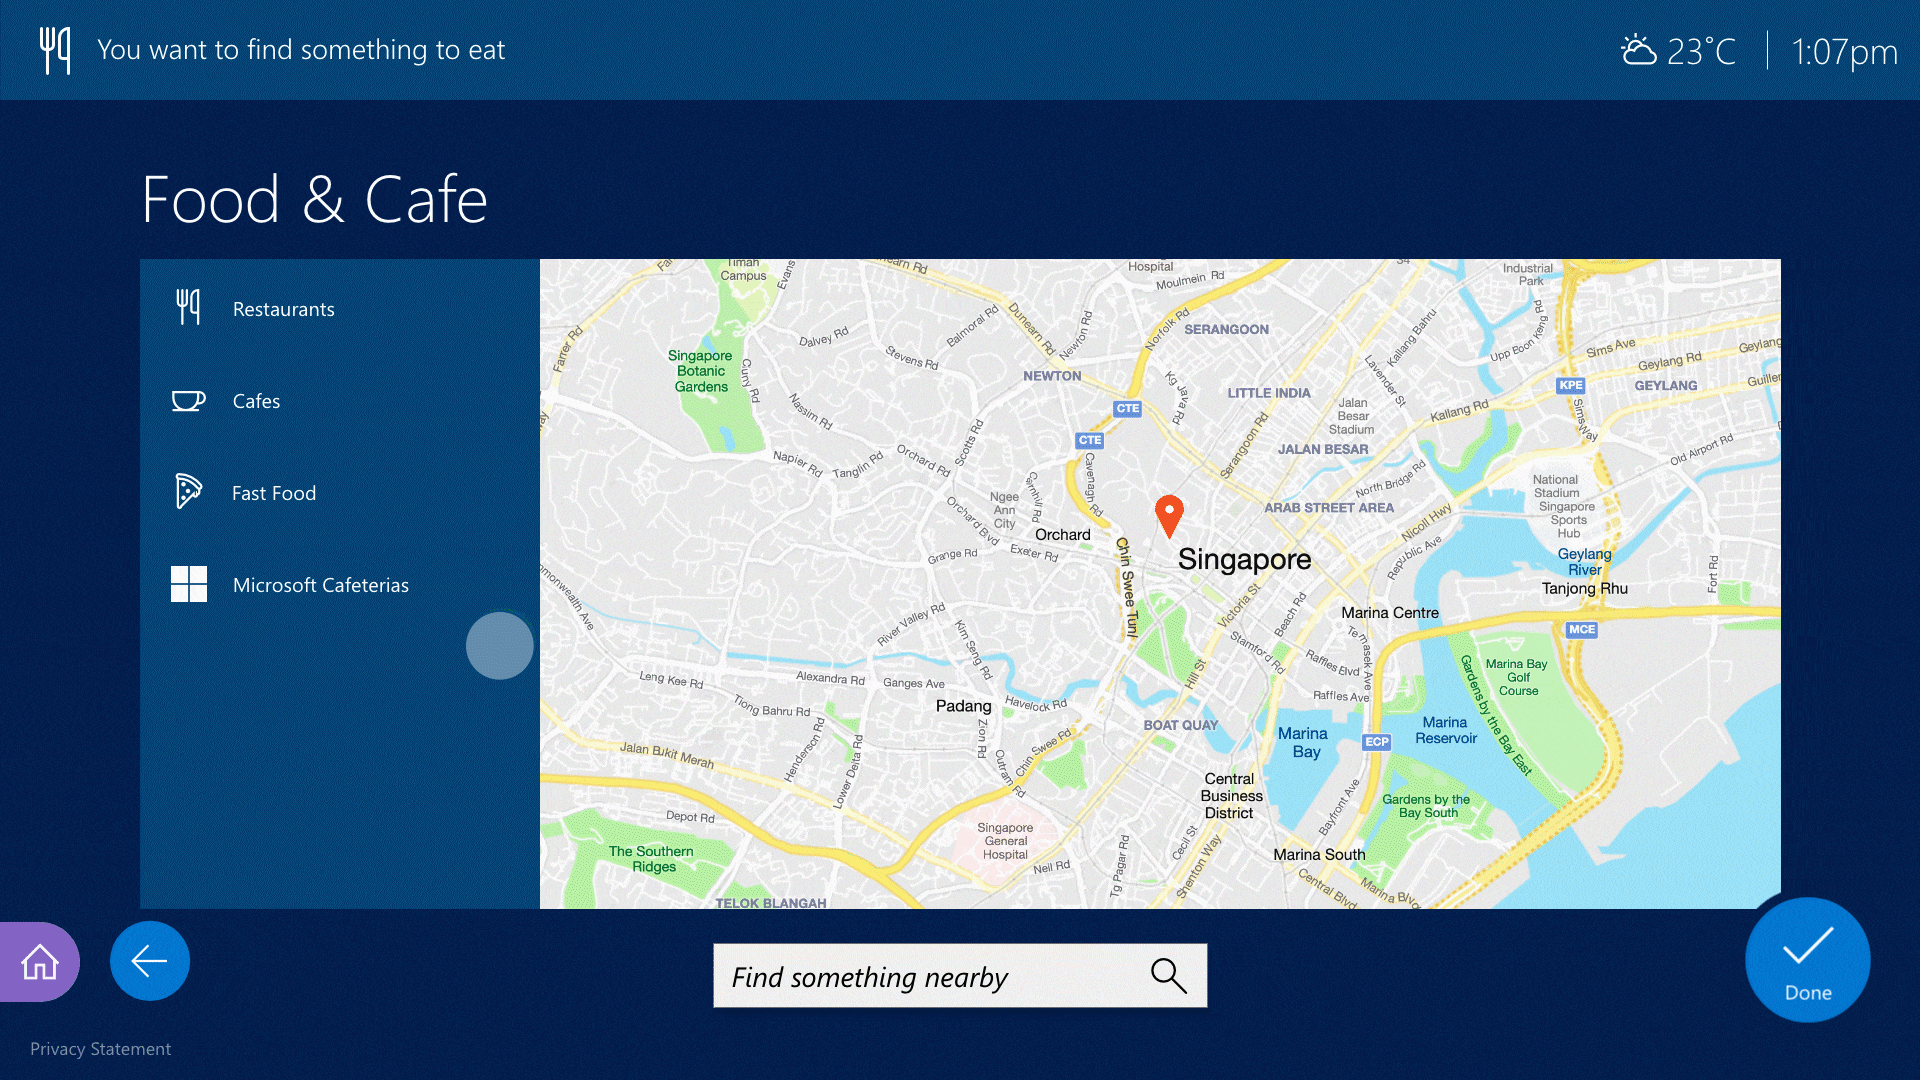Click the Find something nearby search field

(x=900, y=976)
